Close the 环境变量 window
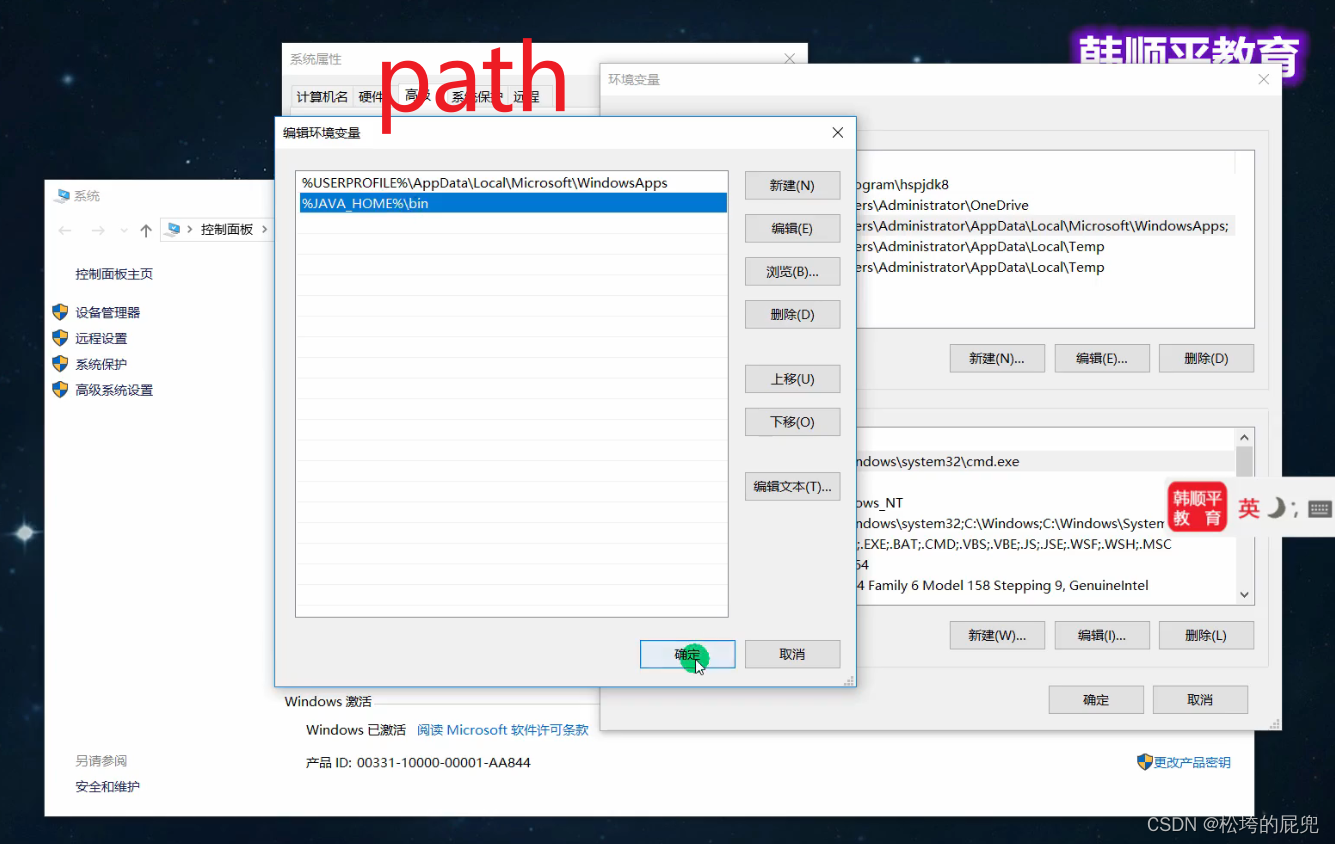This screenshot has height=844, width=1335. pos(1263,79)
